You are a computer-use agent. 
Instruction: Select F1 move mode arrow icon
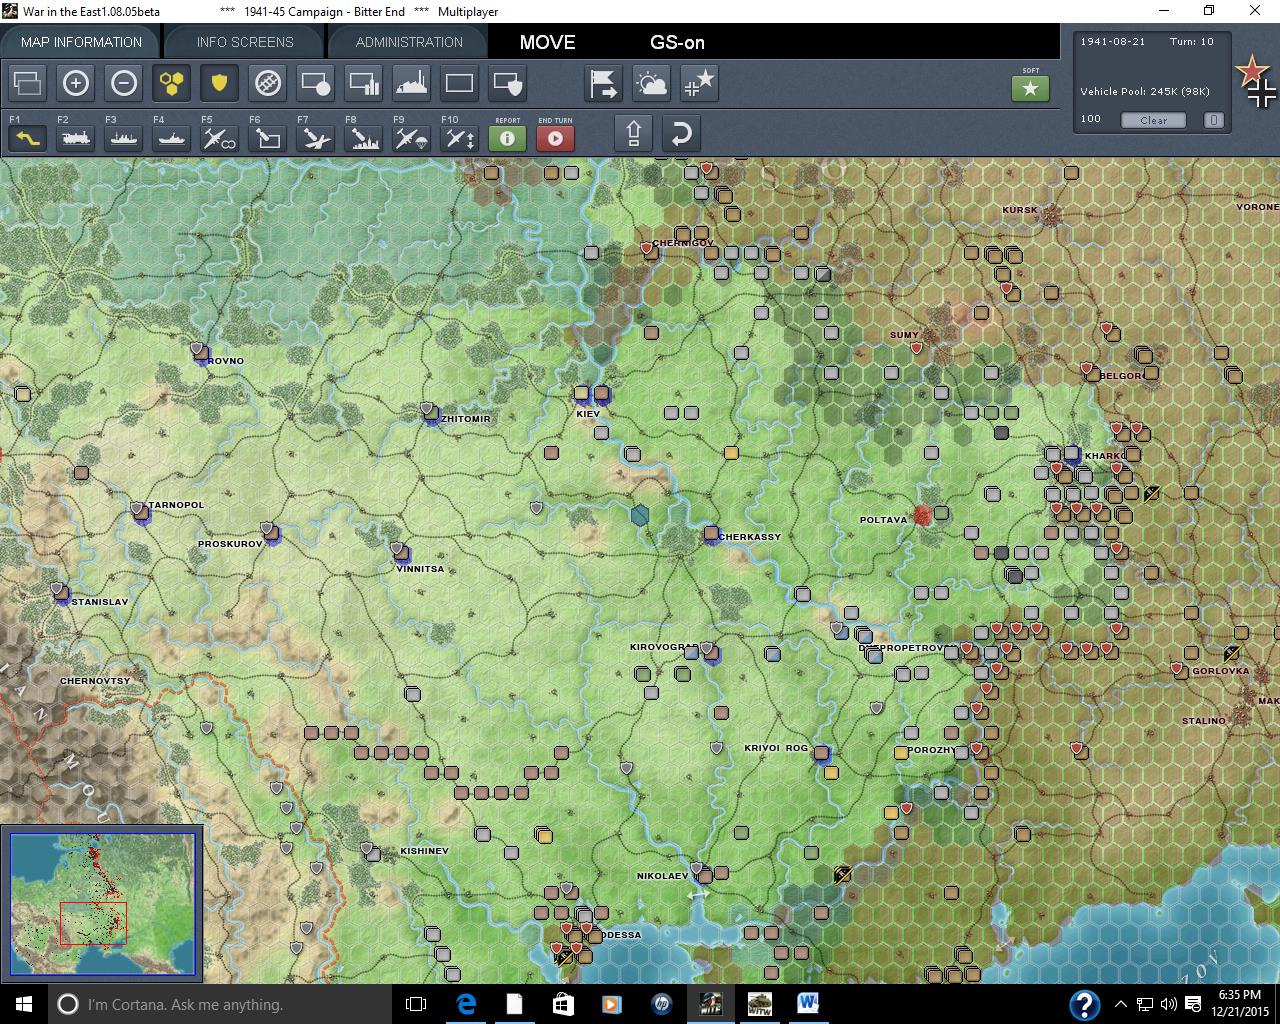(28, 138)
